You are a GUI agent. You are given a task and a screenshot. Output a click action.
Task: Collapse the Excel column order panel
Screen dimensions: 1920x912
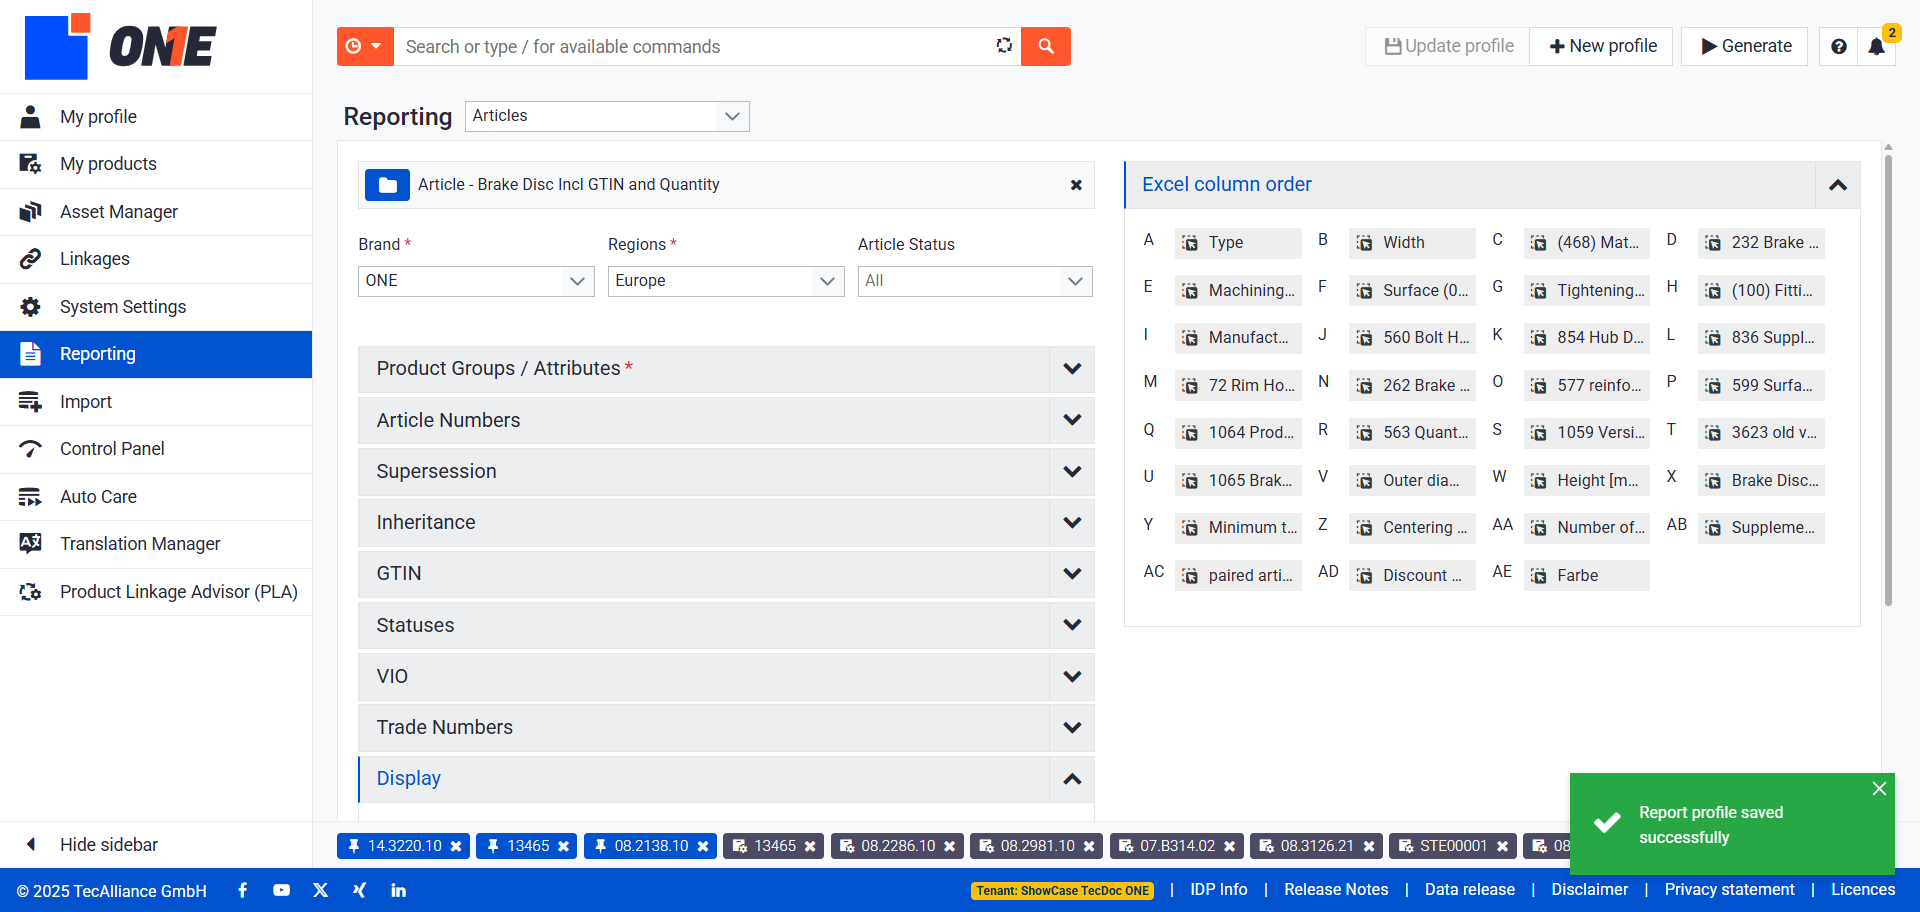click(1837, 185)
